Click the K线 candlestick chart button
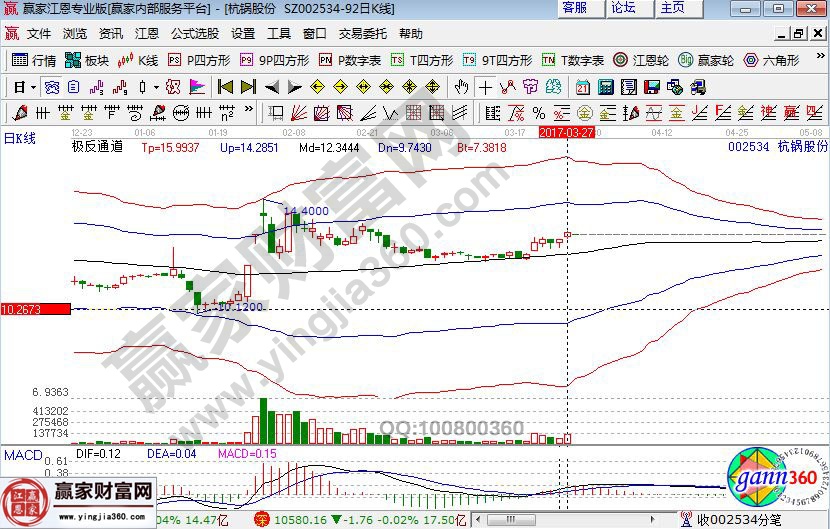830x529 pixels. (x=139, y=60)
